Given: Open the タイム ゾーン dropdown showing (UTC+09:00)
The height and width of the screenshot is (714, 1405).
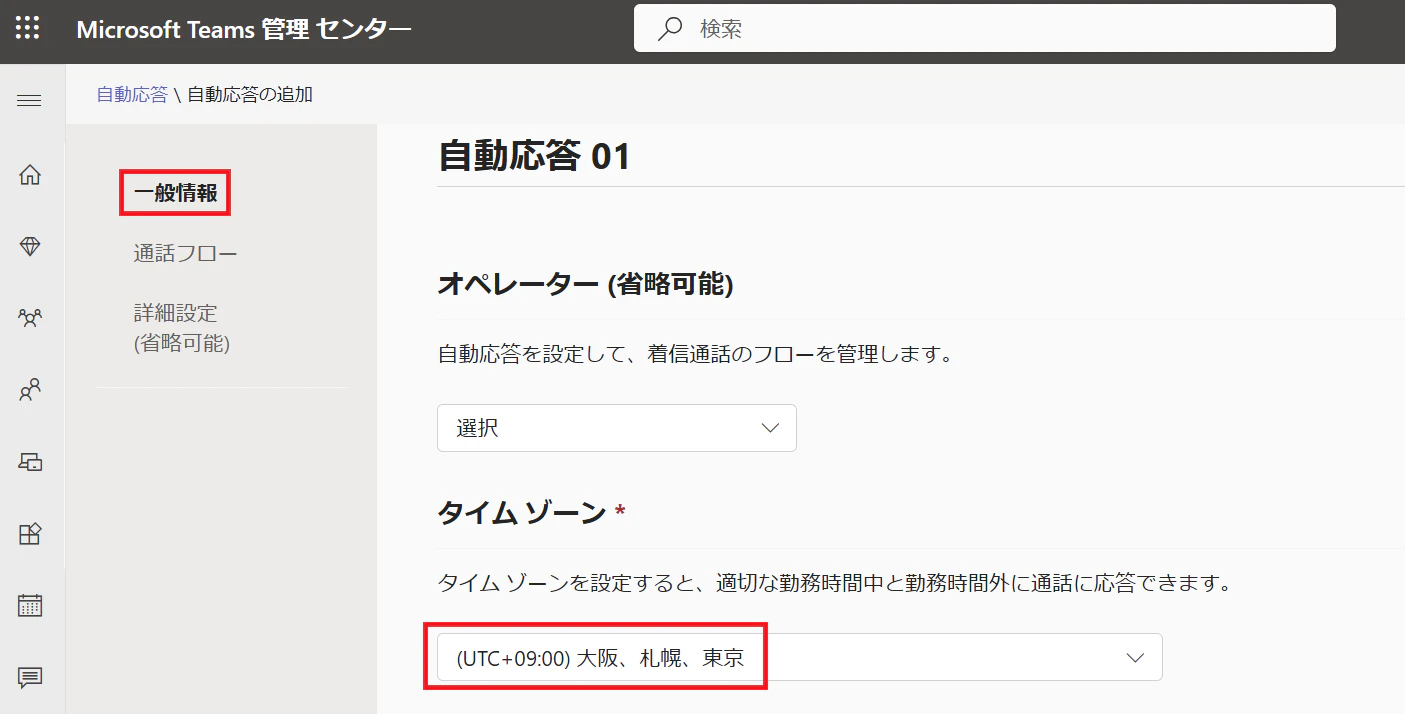Looking at the screenshot, I should click(x=800, y=657).
